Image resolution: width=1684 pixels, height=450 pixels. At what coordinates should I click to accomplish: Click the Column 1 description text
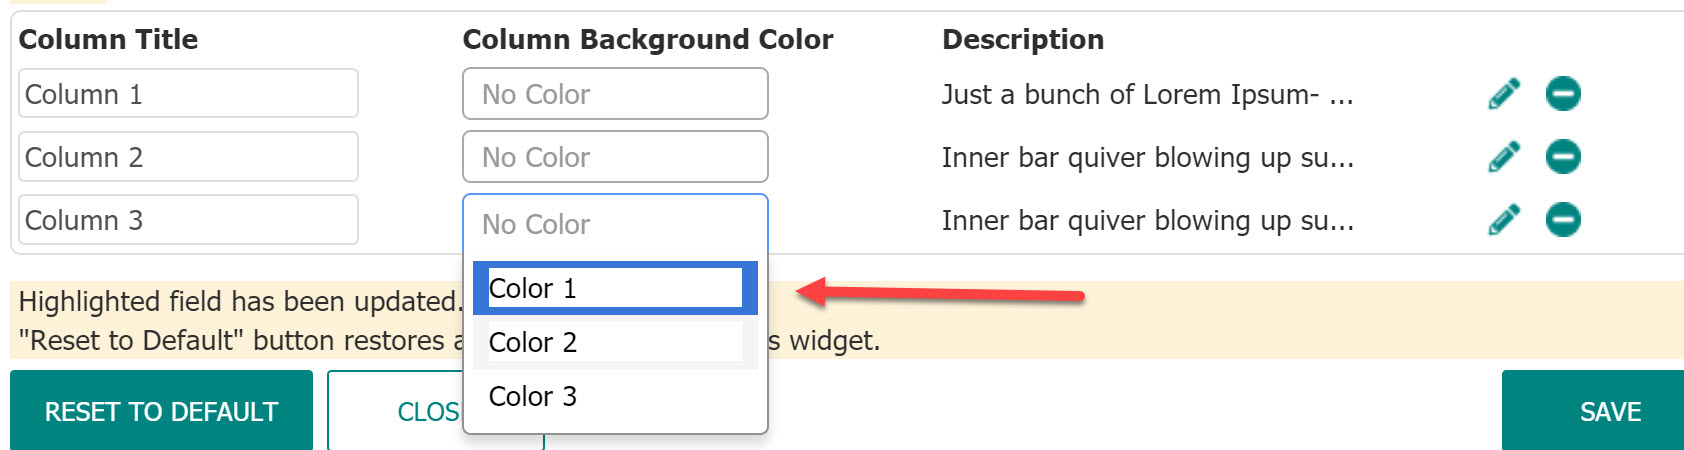click(1147, 95)
